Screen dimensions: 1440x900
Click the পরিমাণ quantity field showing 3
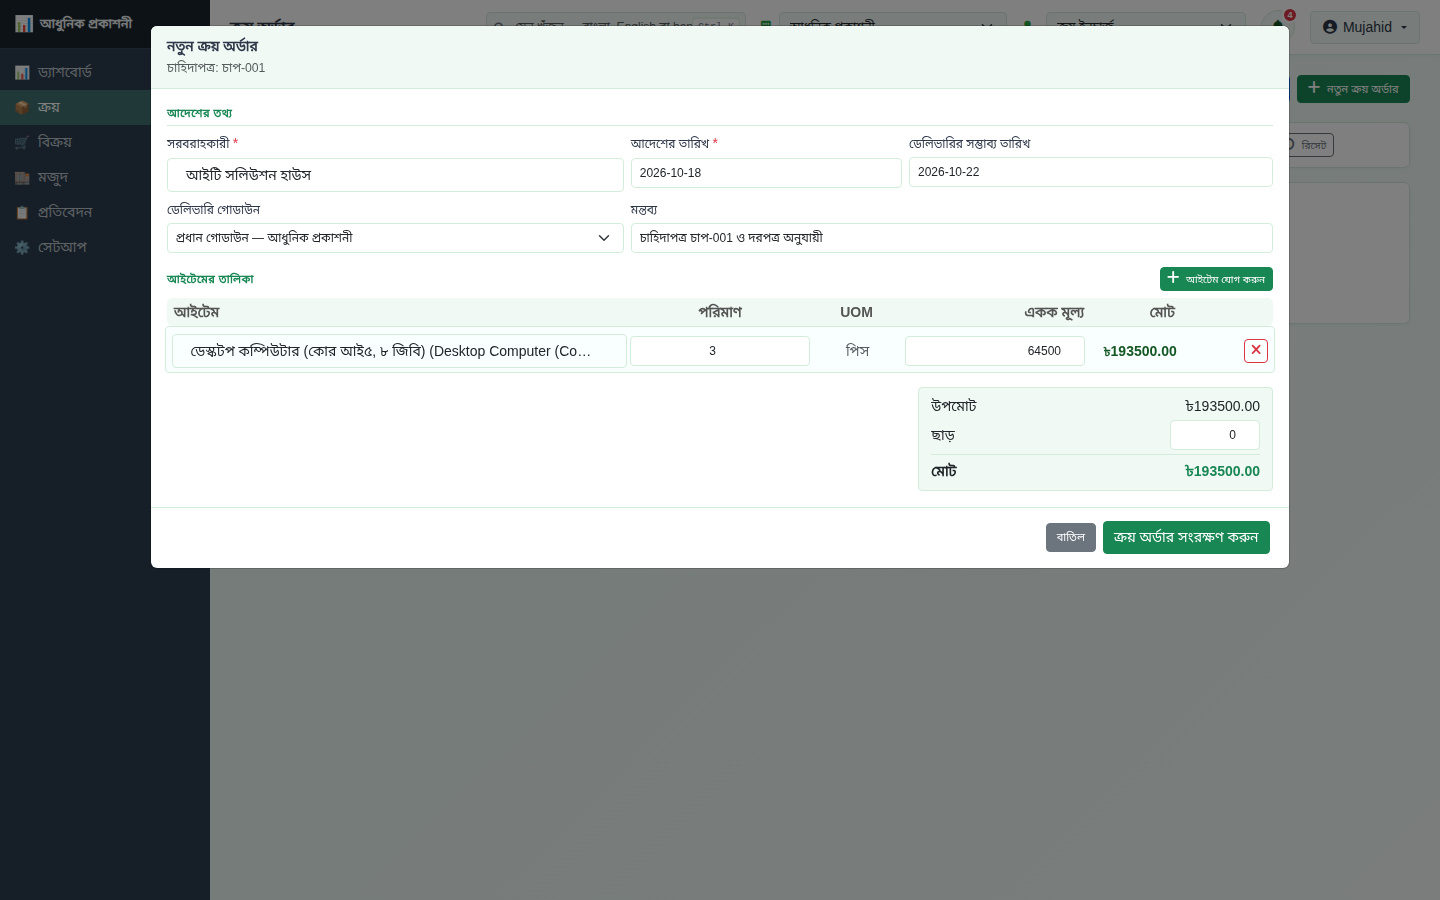click(720, 351)
